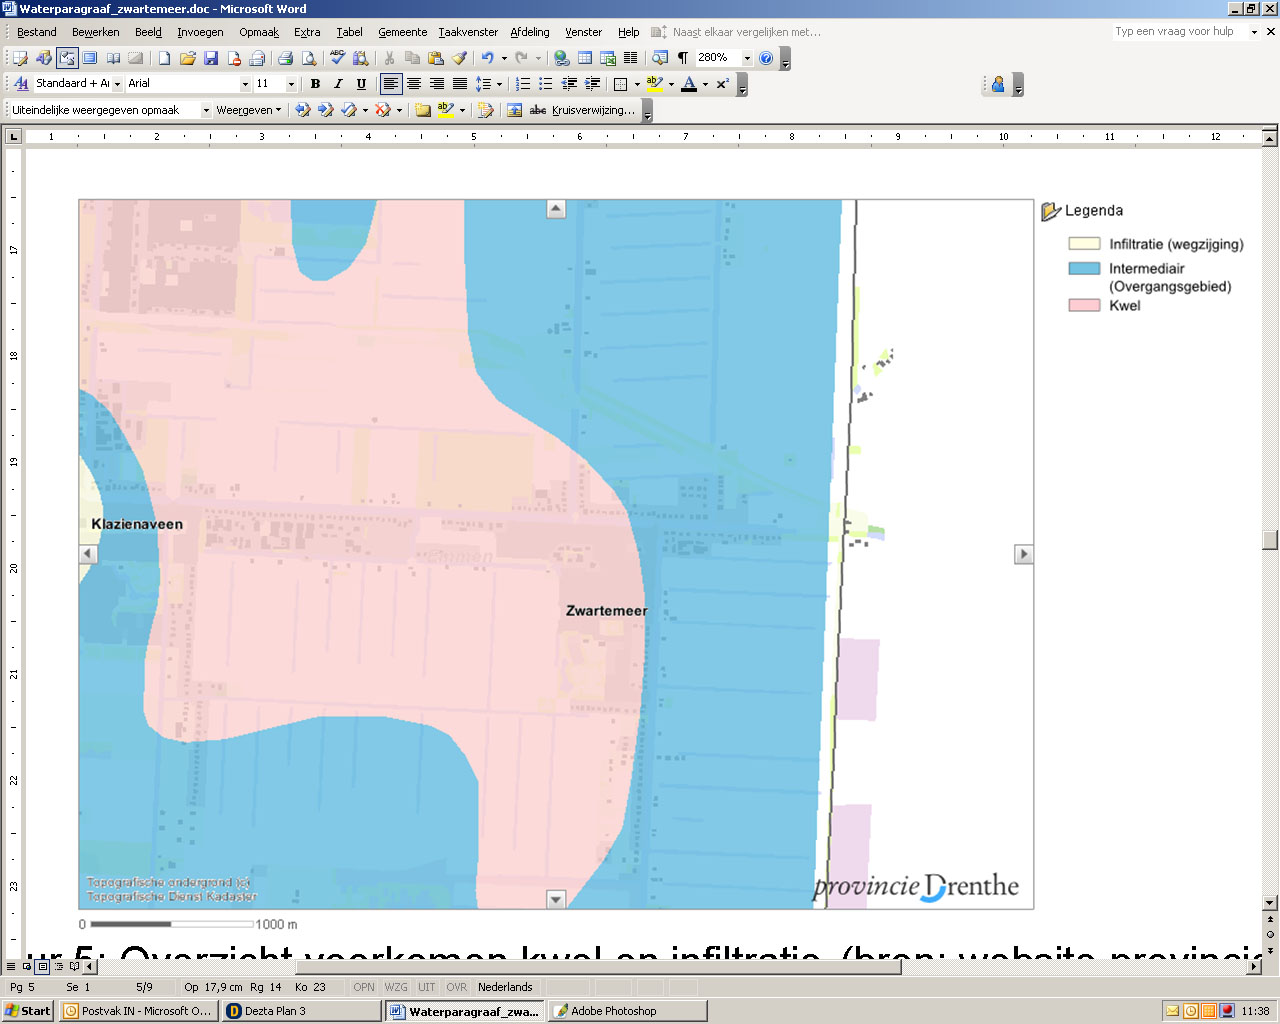Click the Save document icon
This screenshot has height=1024, width=1280.
click(x=211, y=58)
